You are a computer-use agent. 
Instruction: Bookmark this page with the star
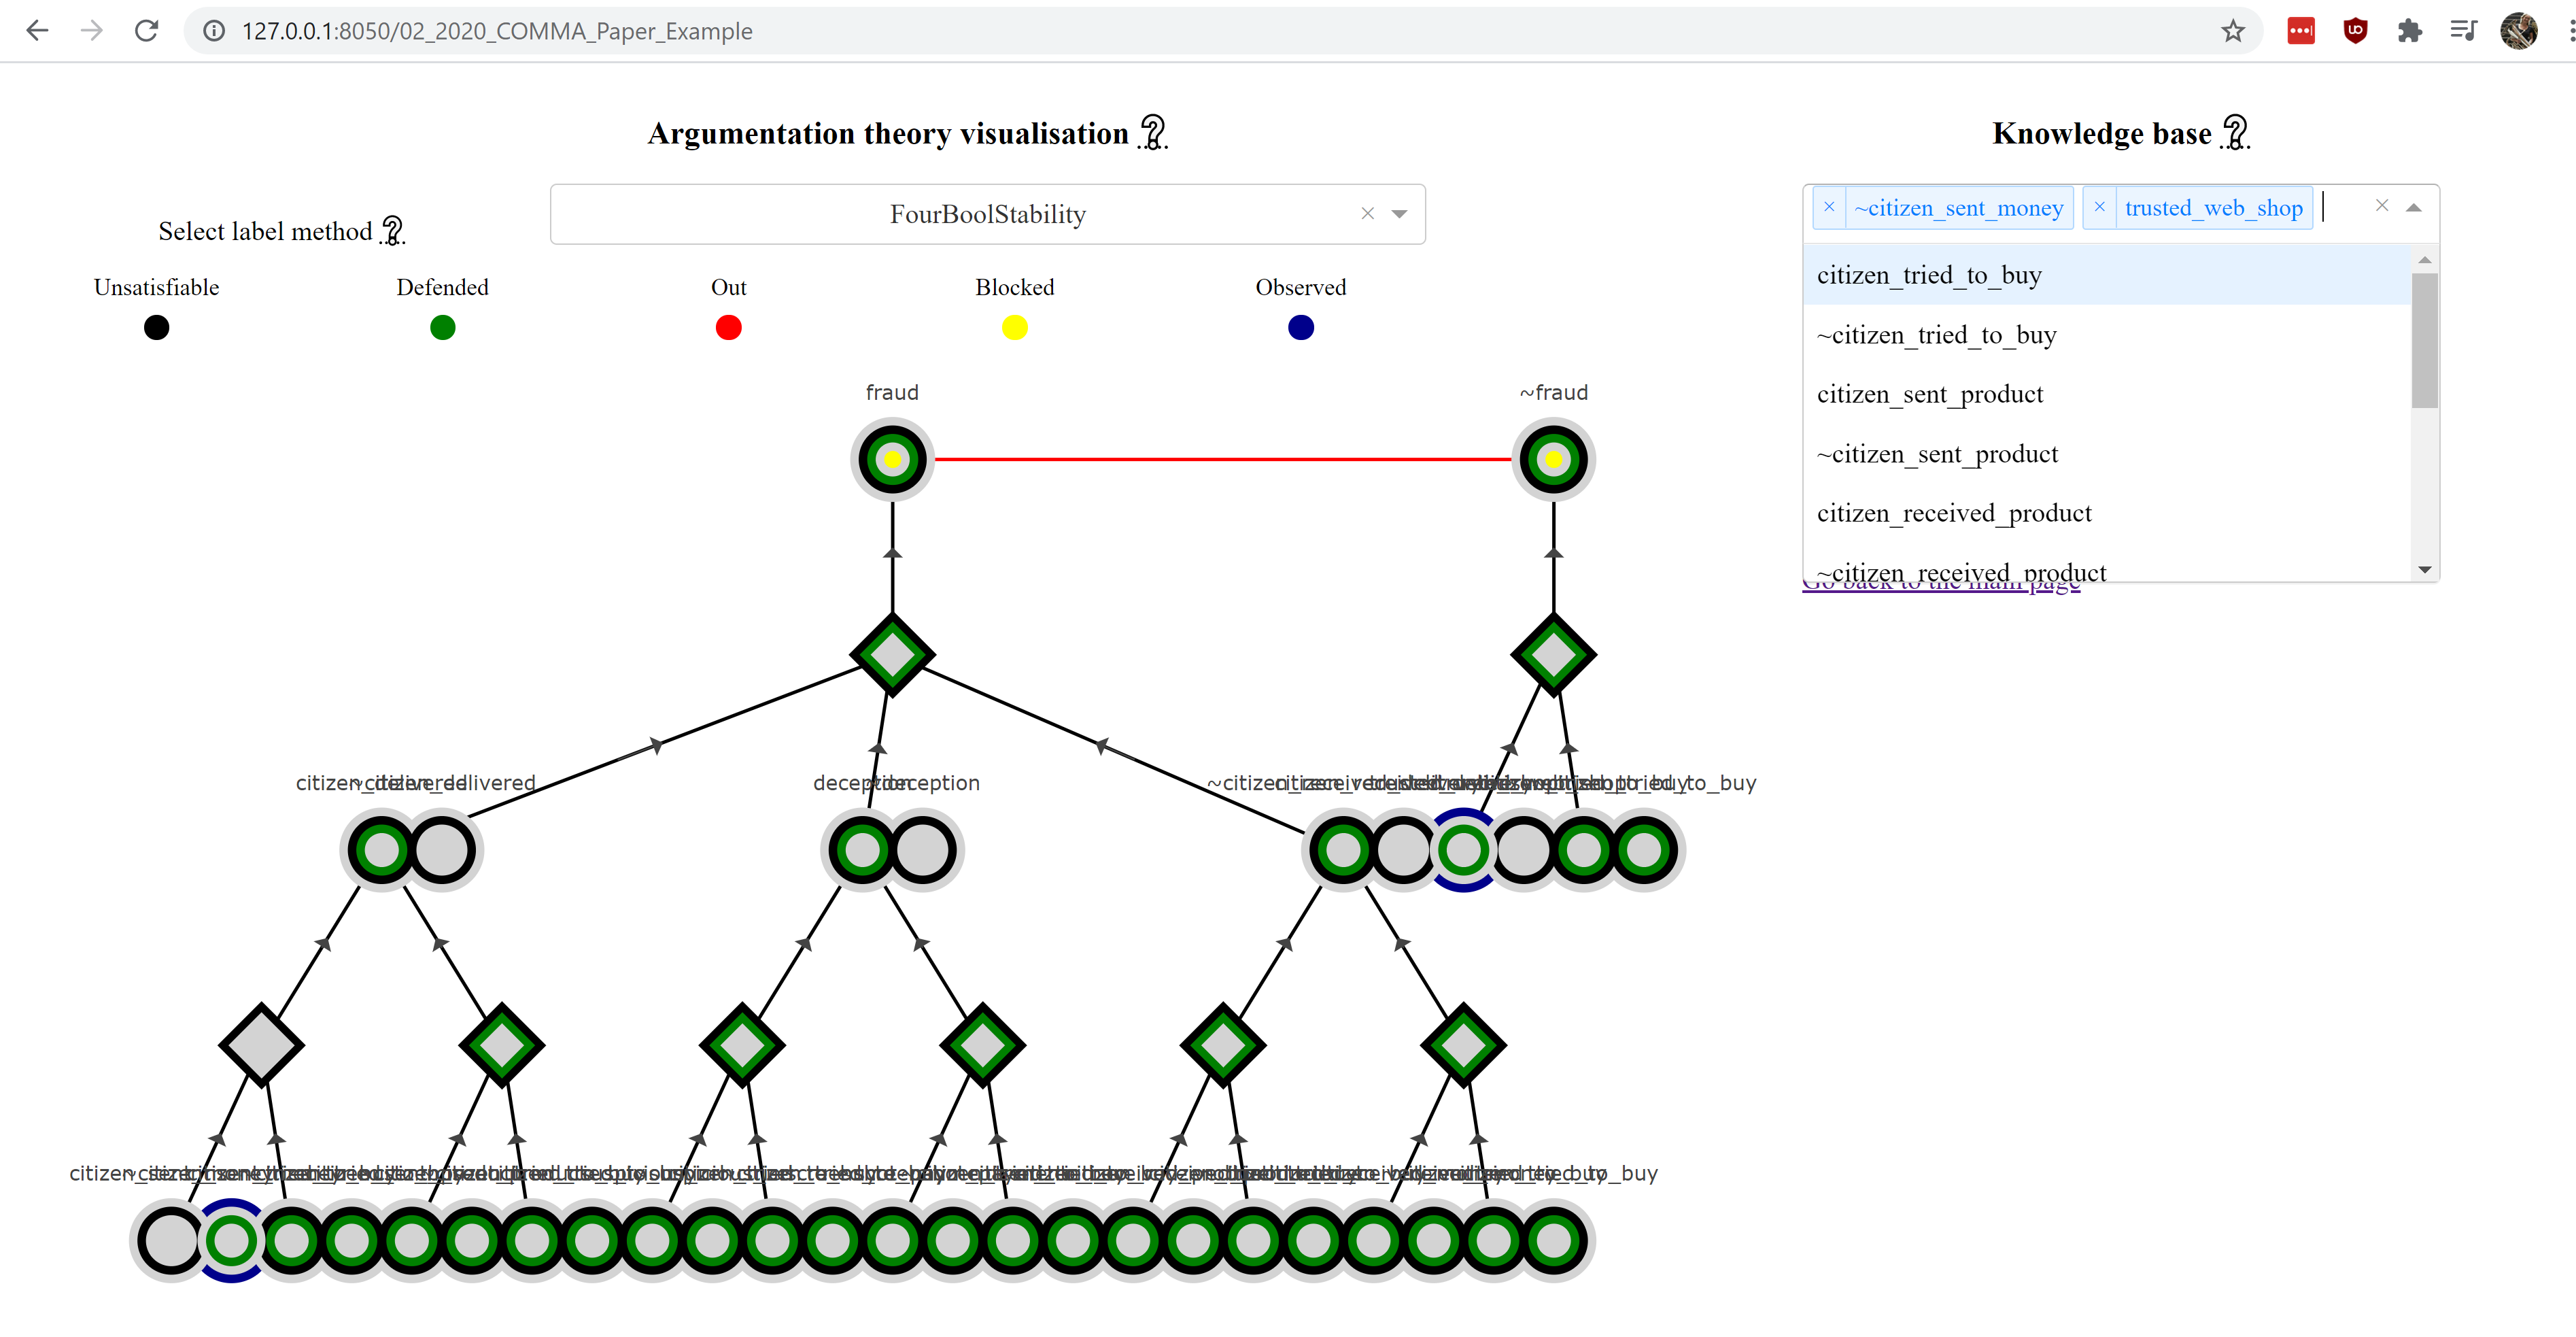2232,31
